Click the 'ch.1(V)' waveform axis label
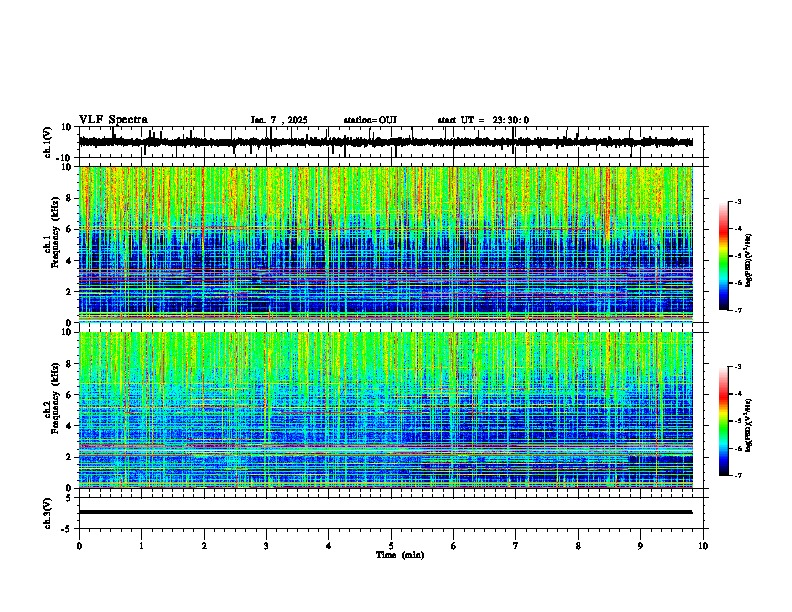The image size is (792, 612). (48, 142)
